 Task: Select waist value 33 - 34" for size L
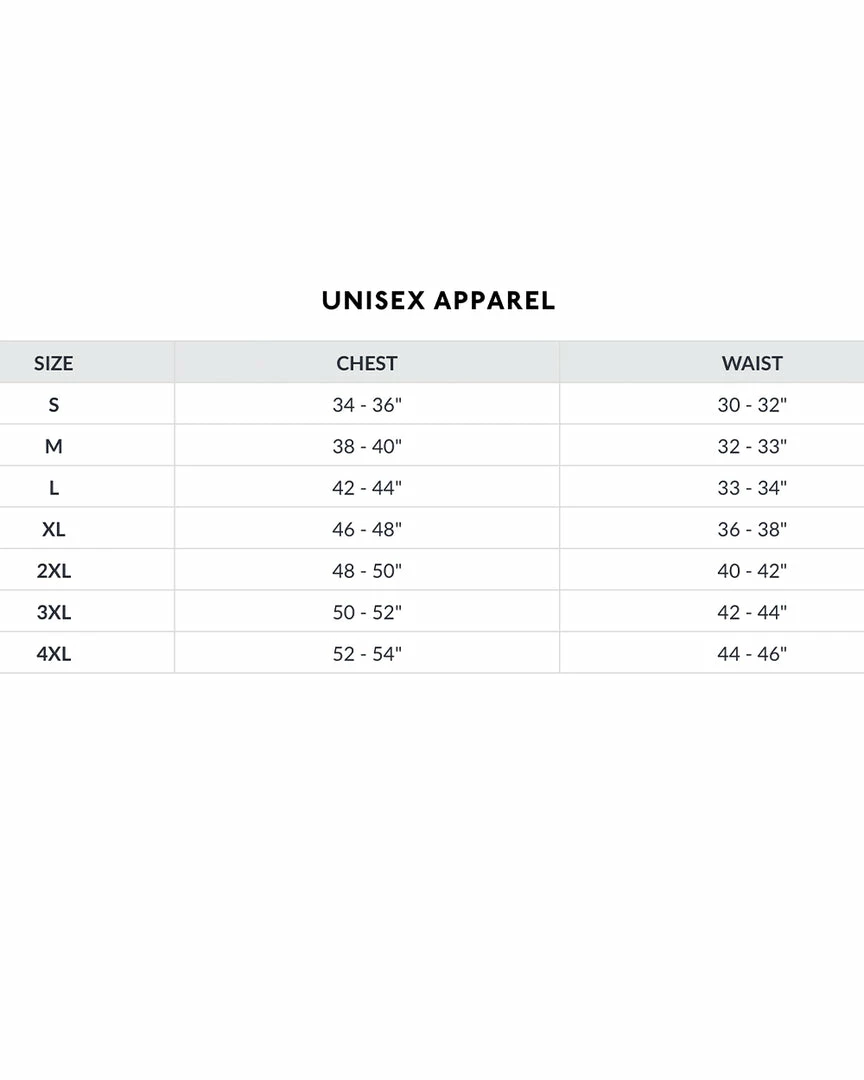point(752,488)
